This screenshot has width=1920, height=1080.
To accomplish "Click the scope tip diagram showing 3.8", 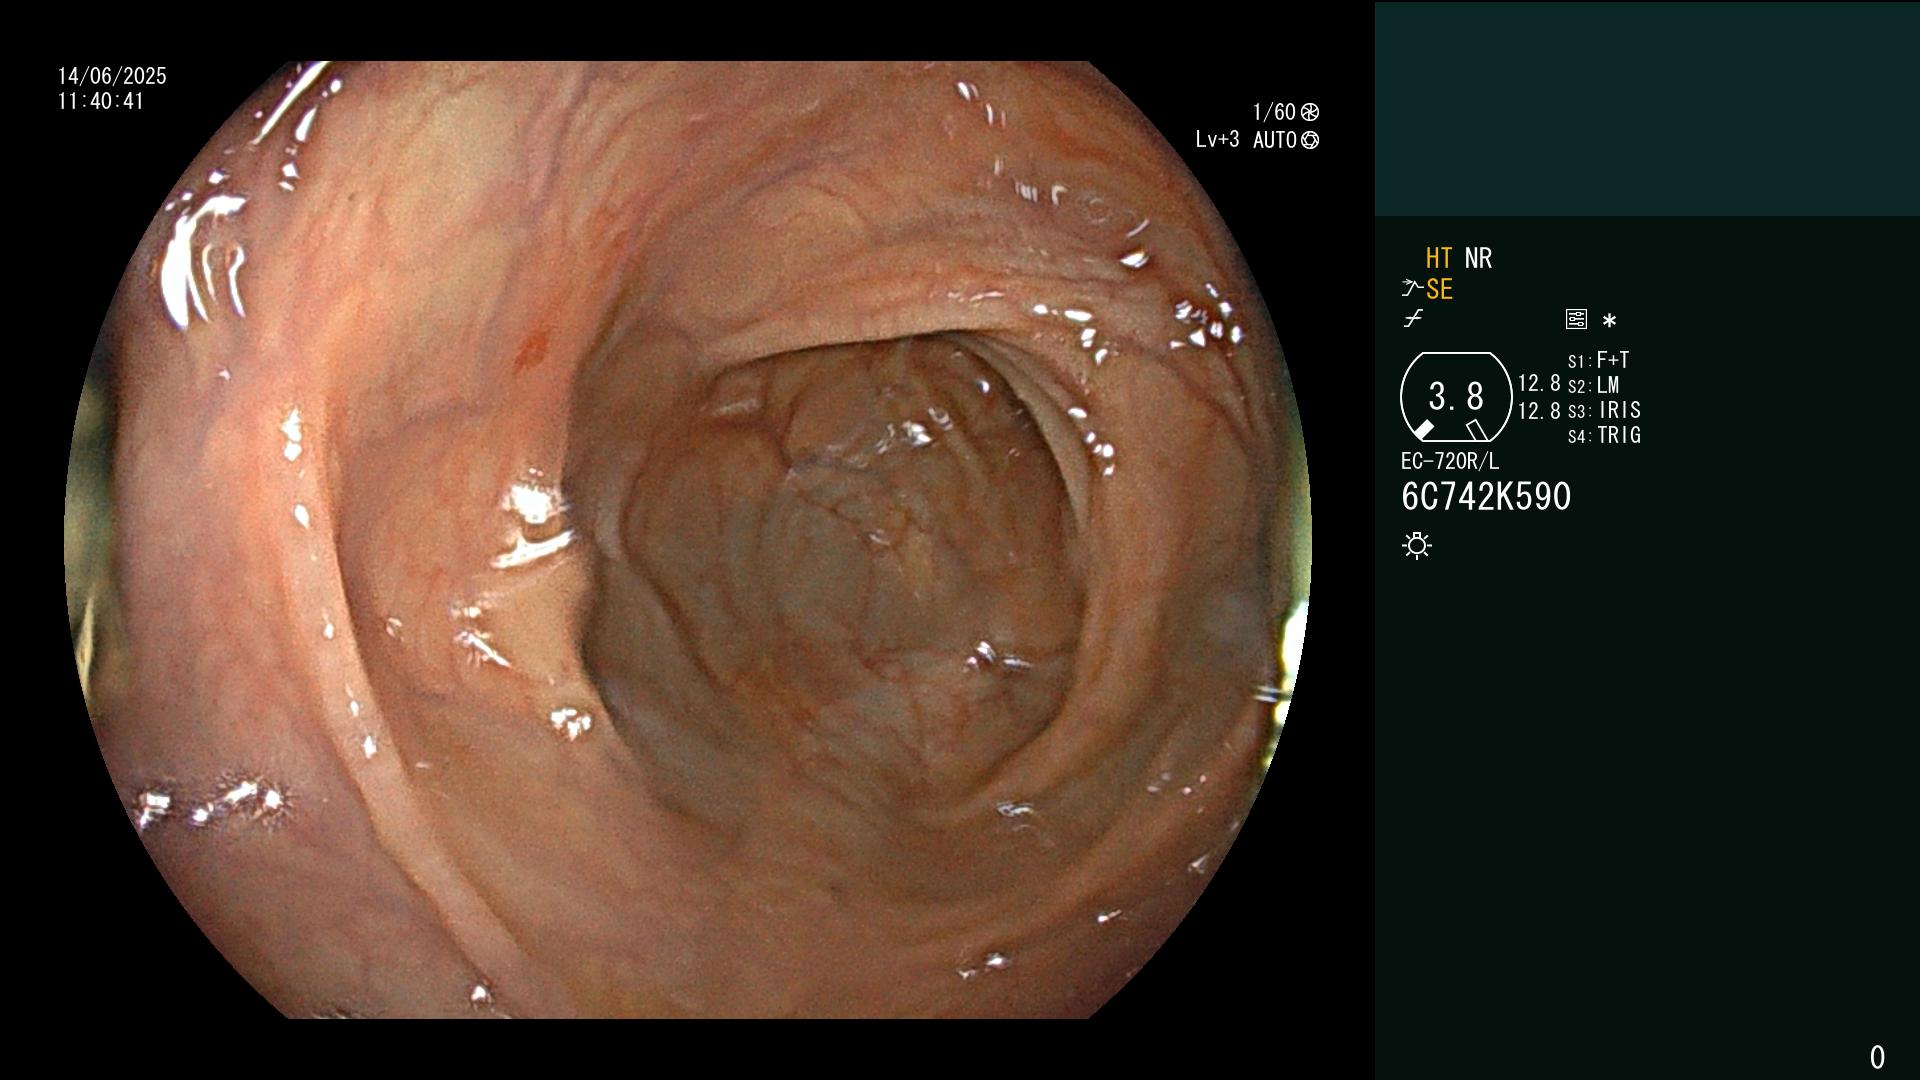I will tap(1456, 397).
